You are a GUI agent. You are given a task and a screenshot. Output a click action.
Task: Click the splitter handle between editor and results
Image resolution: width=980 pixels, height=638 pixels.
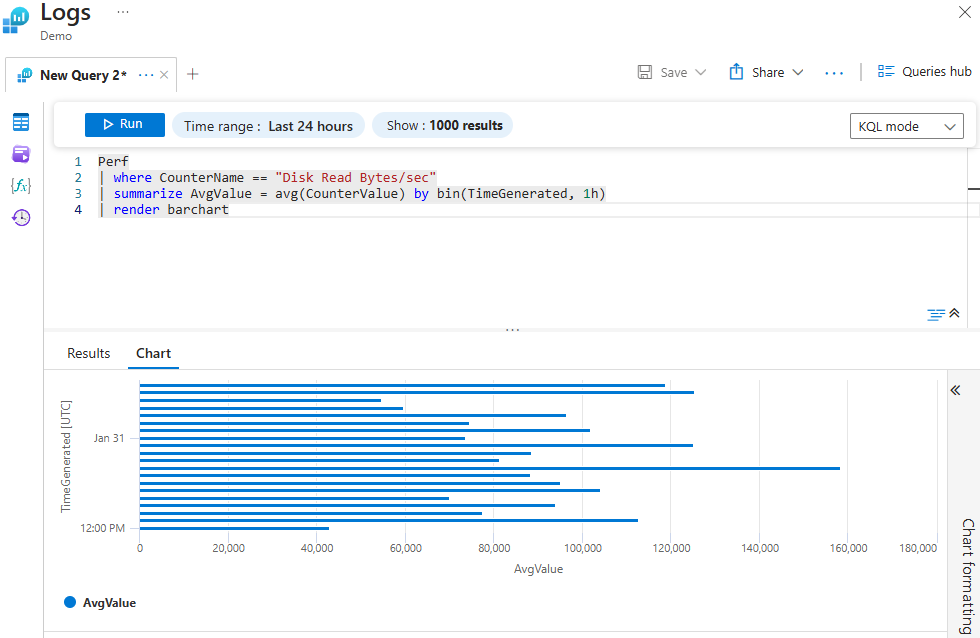[x=512, y=329]
